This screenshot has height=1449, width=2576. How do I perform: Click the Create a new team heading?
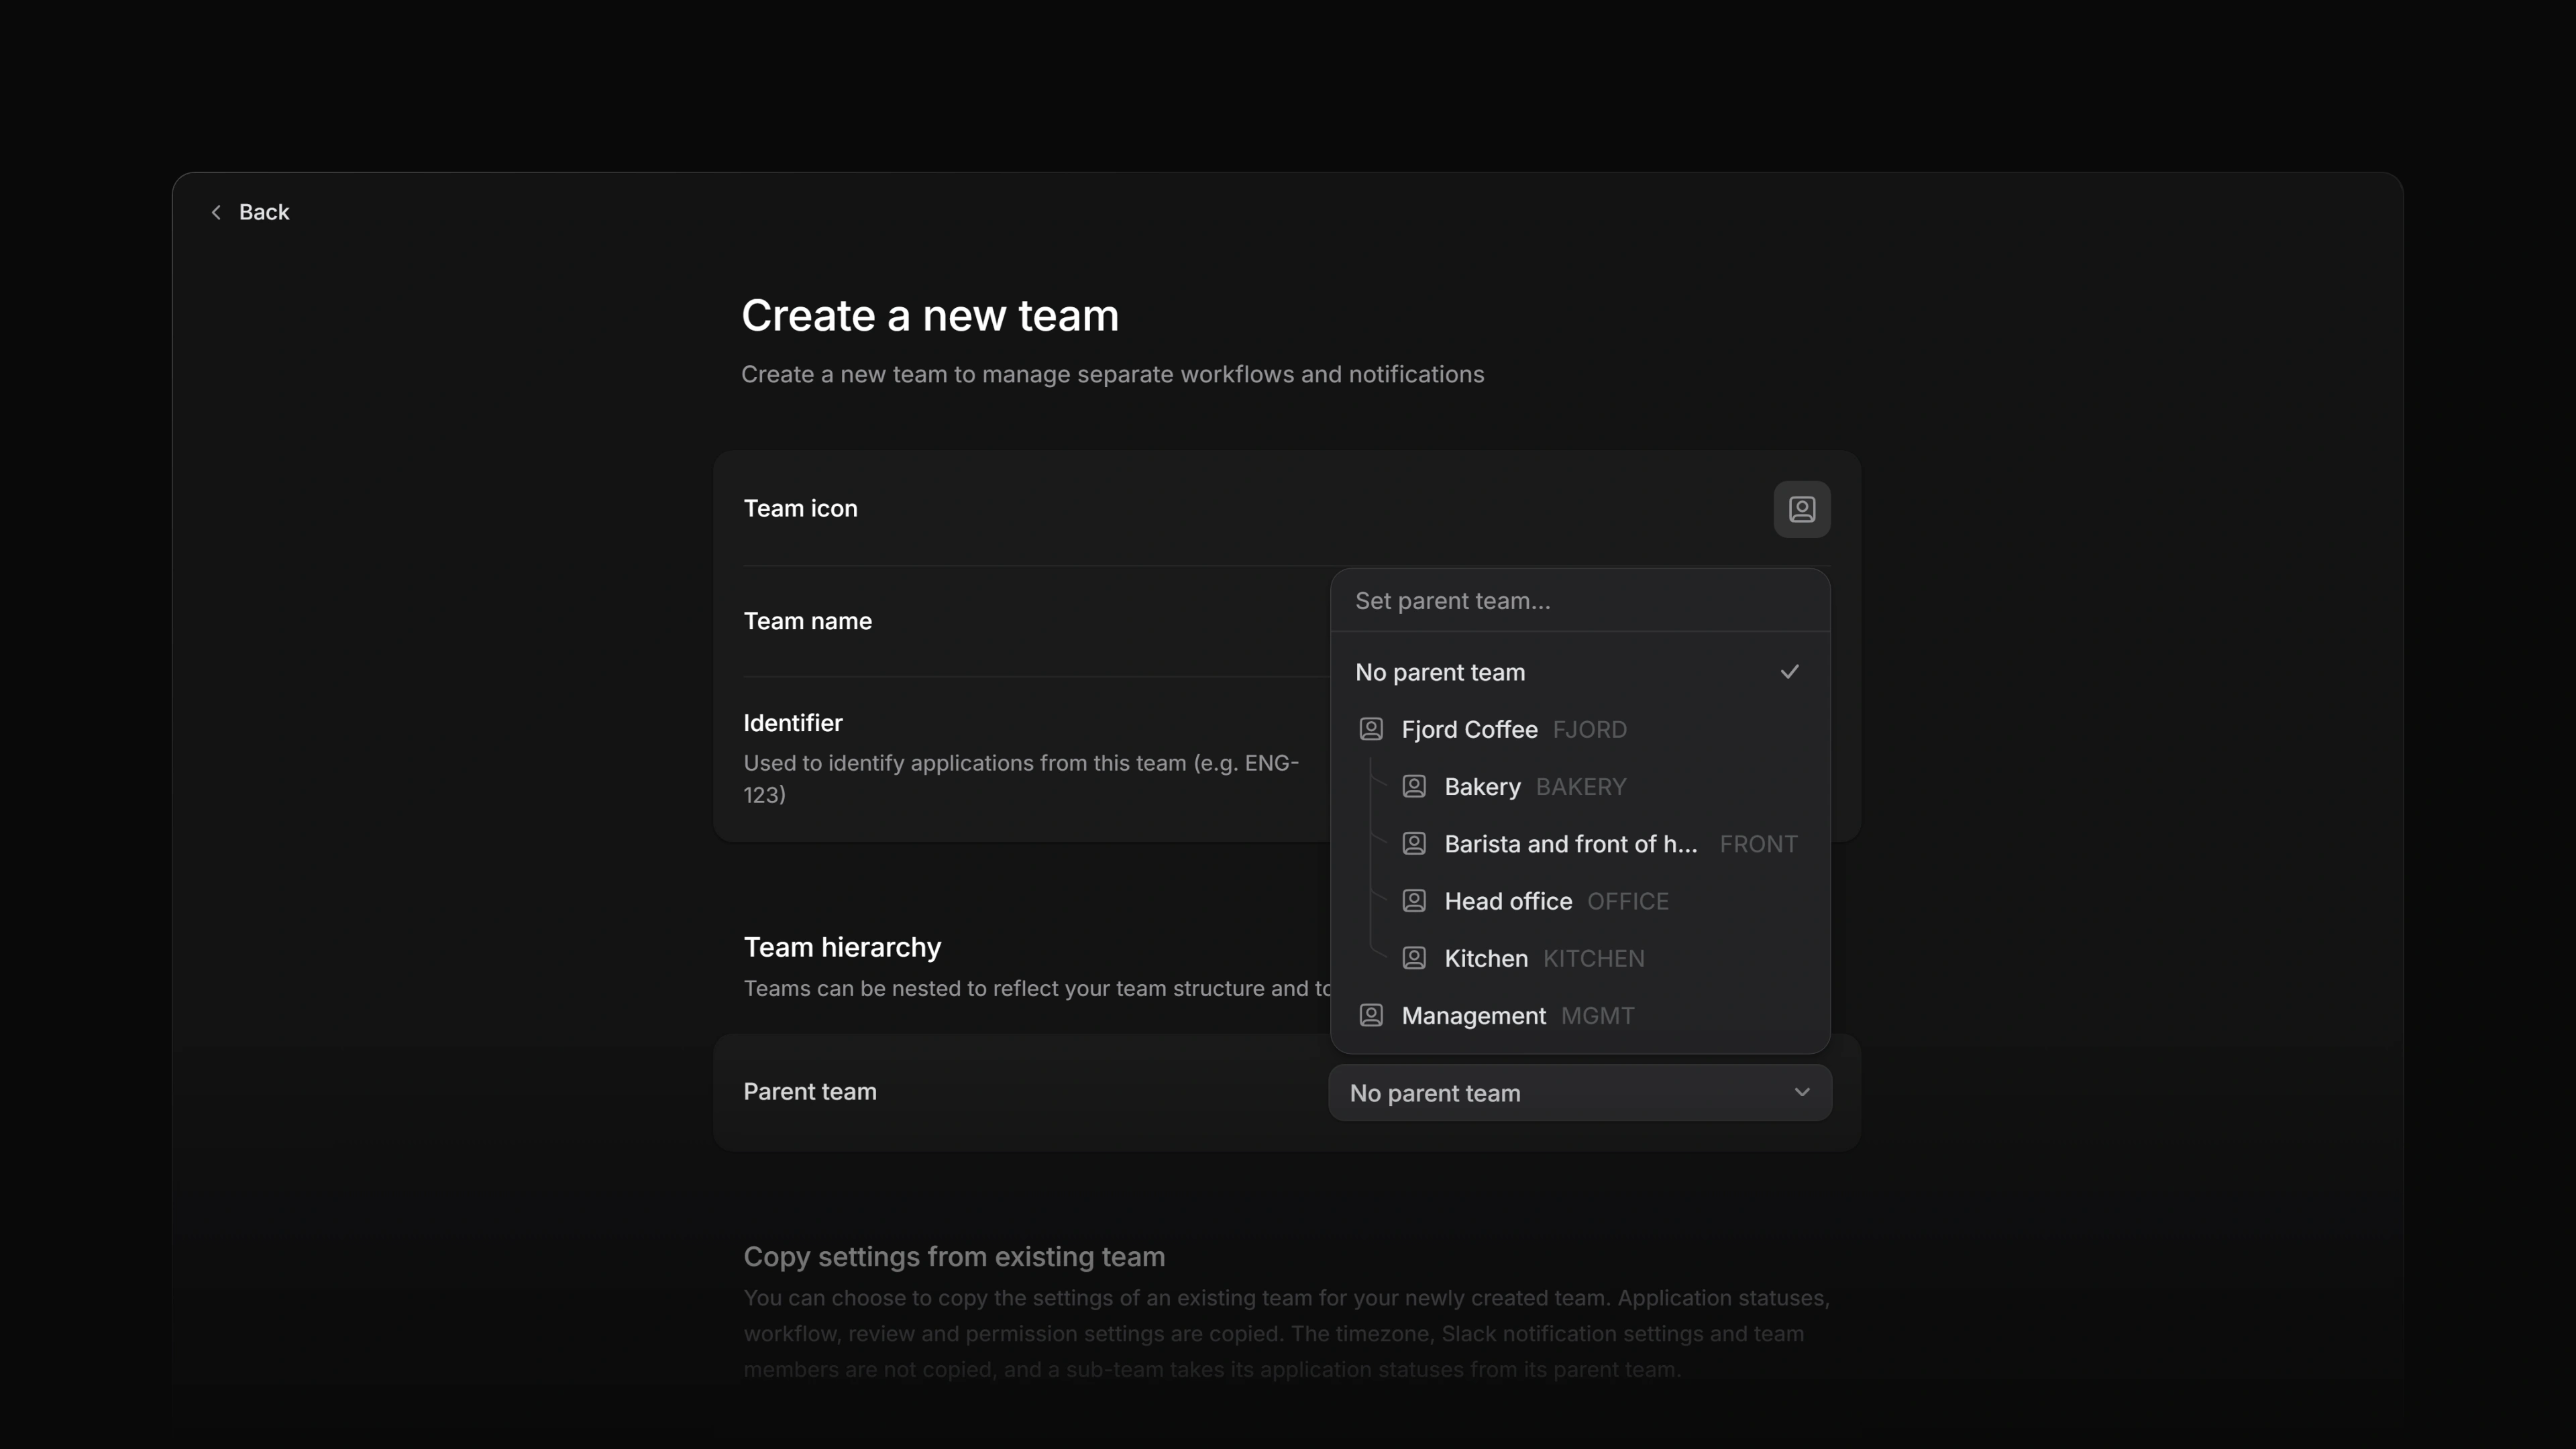coord(929,316)
